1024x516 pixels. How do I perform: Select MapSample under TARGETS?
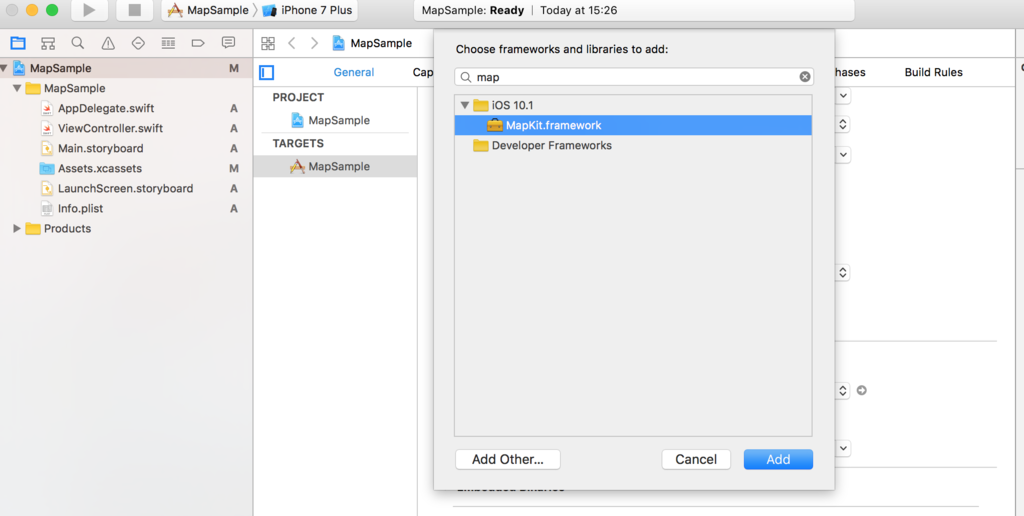[335, 167]
